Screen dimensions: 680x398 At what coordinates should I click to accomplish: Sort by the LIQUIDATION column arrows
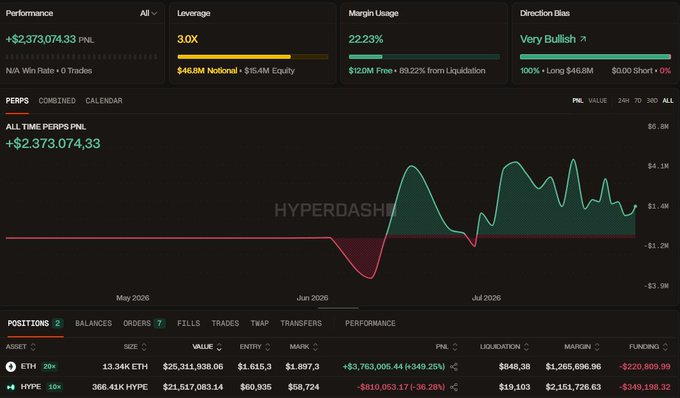526,347
